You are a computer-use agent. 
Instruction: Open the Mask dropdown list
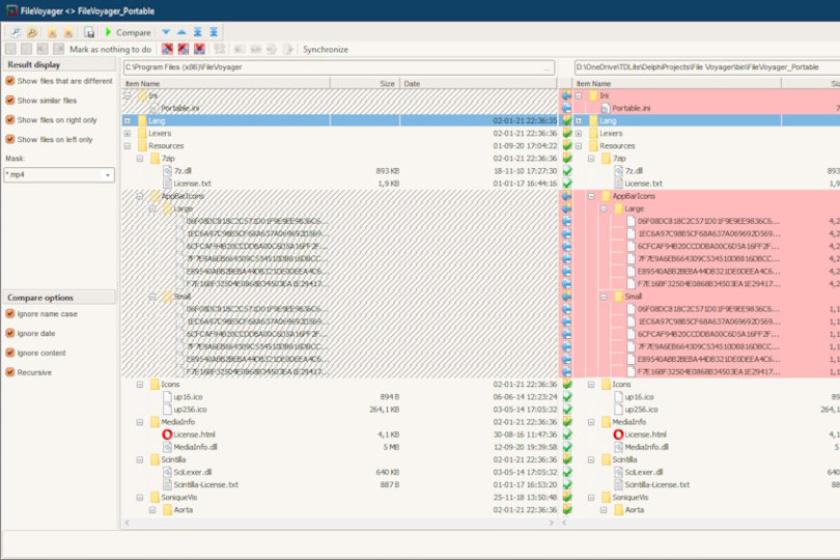click(108, 175)
